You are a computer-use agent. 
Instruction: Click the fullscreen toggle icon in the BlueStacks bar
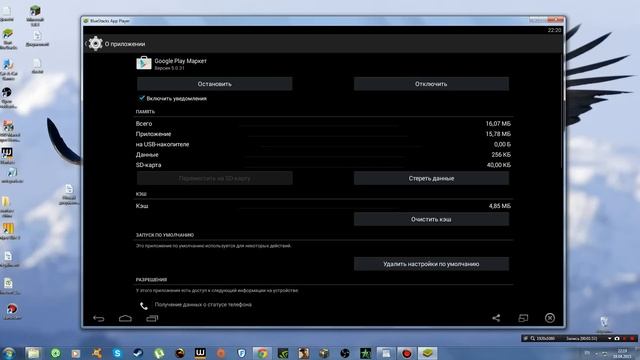pyautogui.click(x=523, y=318)
